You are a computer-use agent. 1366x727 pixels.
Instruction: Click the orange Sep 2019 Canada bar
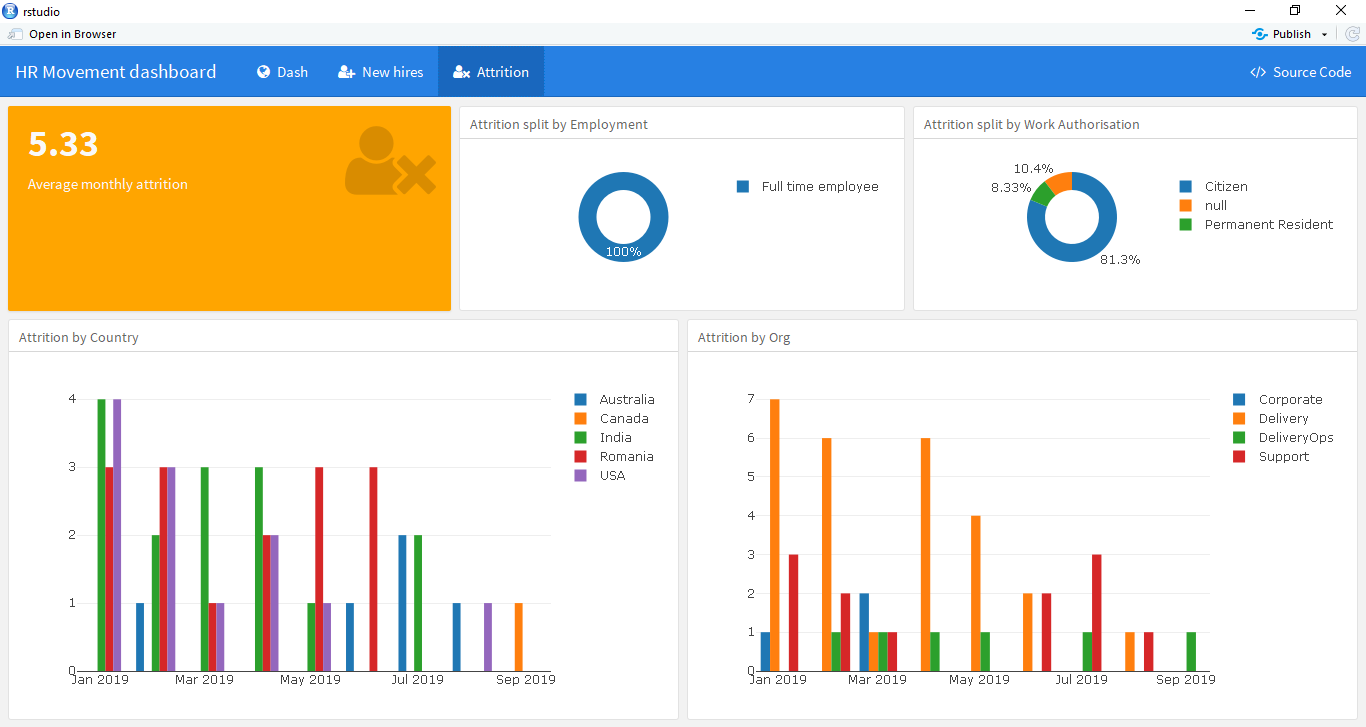[519, 637]
